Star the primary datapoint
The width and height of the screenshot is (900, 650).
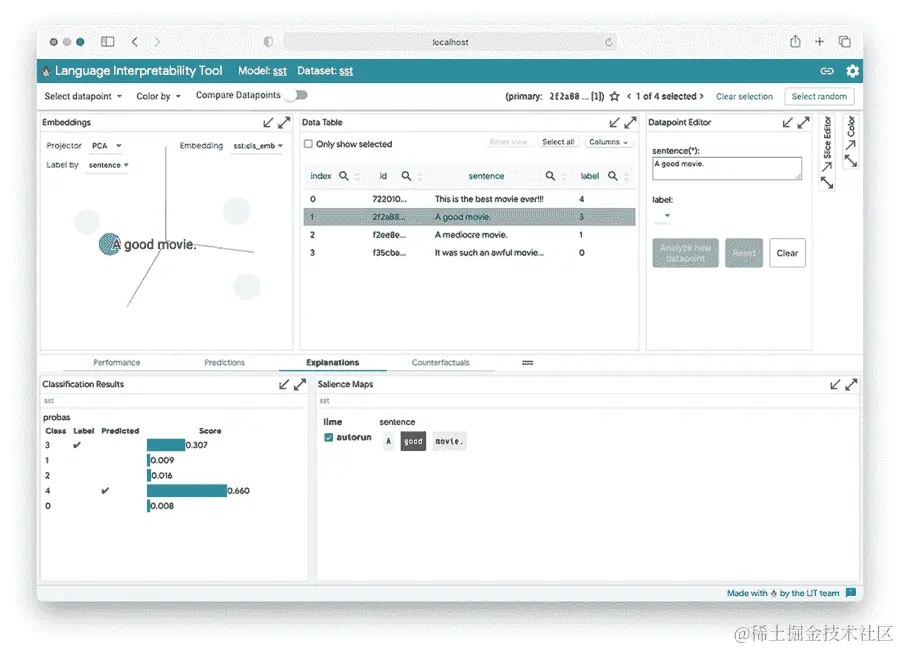[614, 96]
